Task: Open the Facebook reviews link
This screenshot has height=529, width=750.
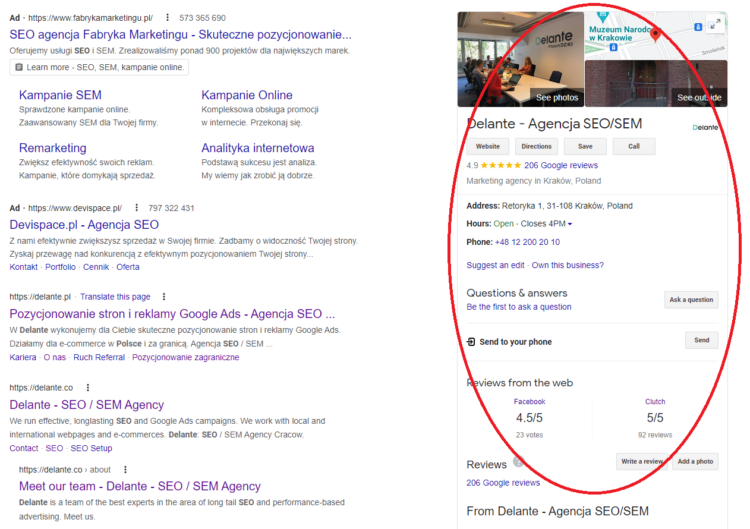Action: 529,402
